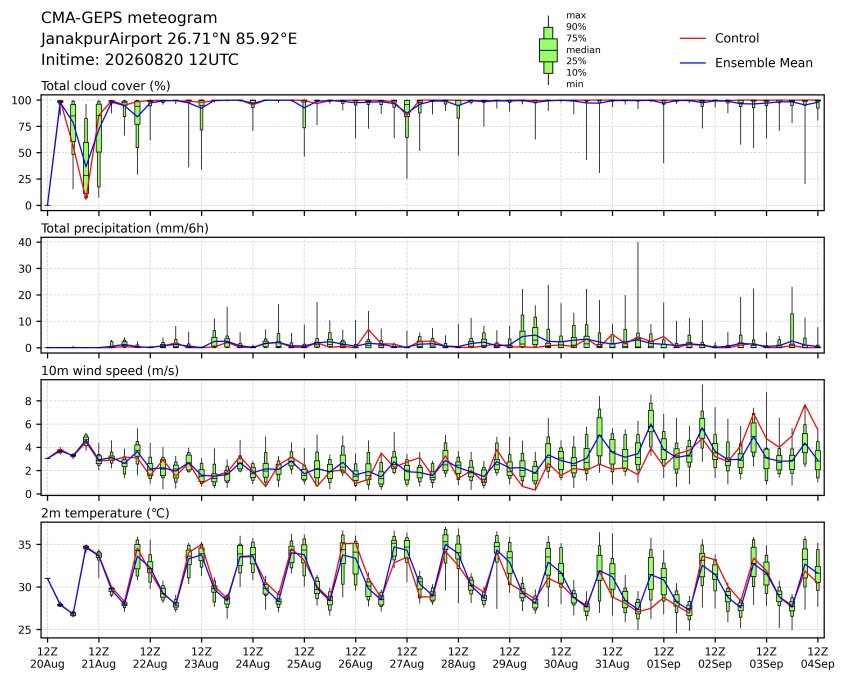This screenshot has width=846, height=681.
Task: Click the cloud cover '75' y-axis tick
Action: pos(25,127)
